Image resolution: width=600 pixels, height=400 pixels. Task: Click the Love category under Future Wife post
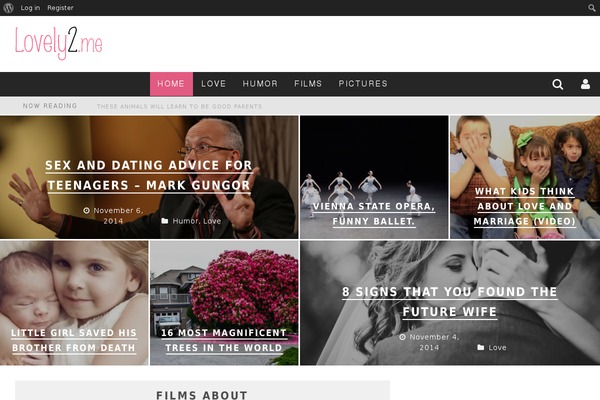[497, 348]
